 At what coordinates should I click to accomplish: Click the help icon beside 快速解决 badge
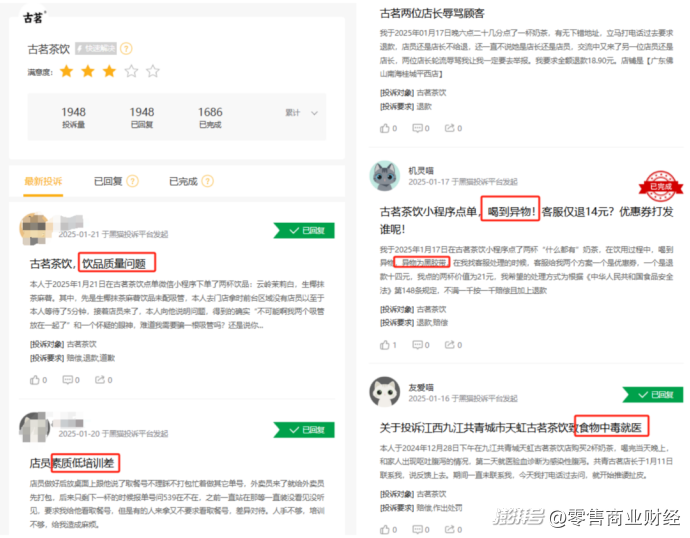(126, 48)
